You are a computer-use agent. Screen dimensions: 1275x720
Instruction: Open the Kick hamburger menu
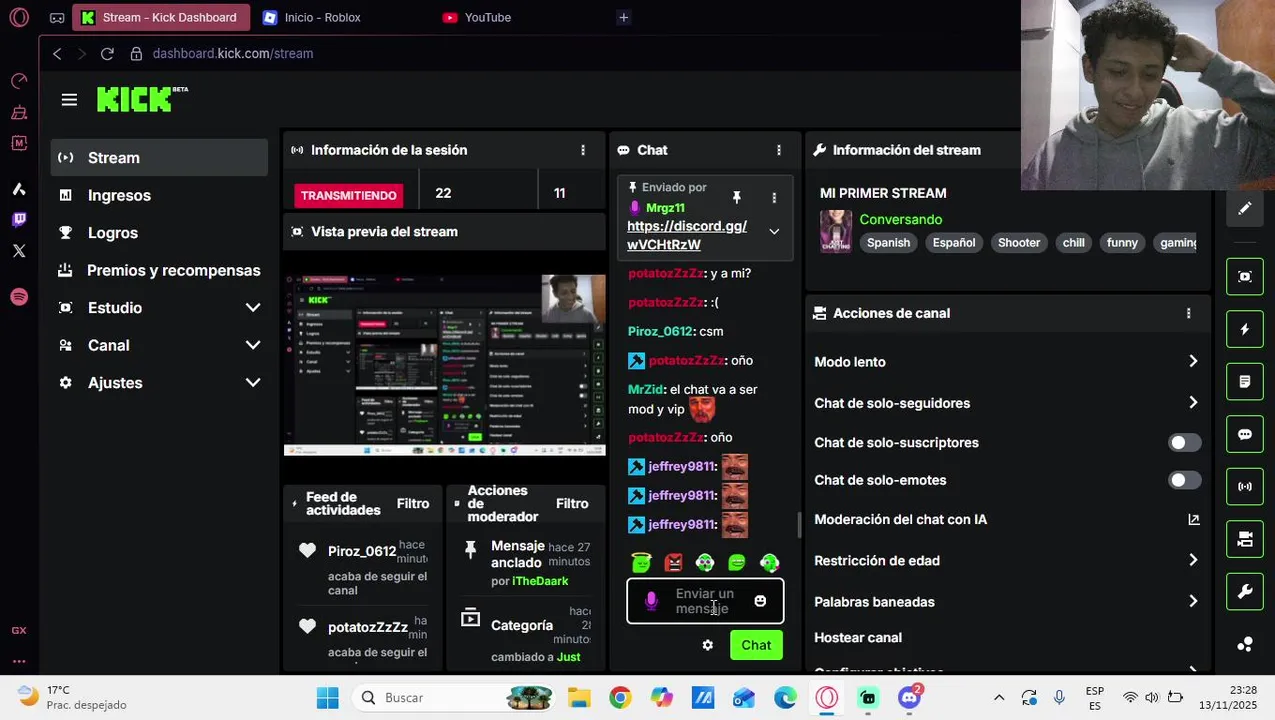coord(69,100)
